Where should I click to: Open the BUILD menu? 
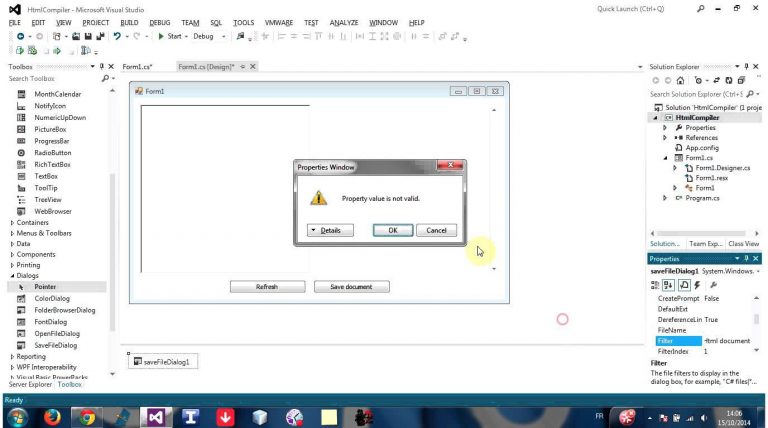129,23
